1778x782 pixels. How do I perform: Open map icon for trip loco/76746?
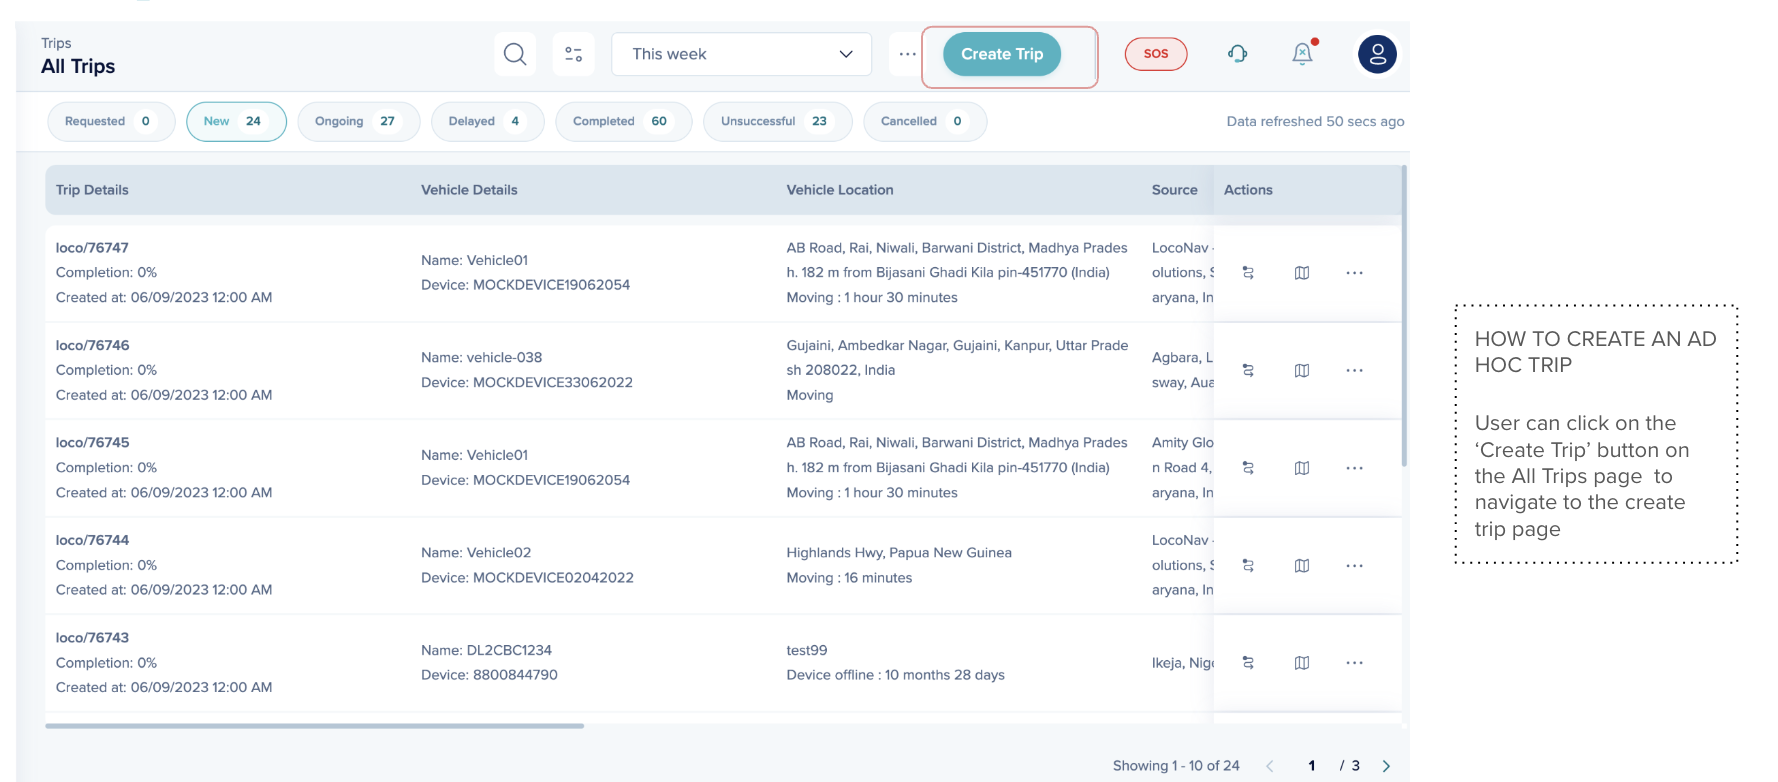point(1302,371)
